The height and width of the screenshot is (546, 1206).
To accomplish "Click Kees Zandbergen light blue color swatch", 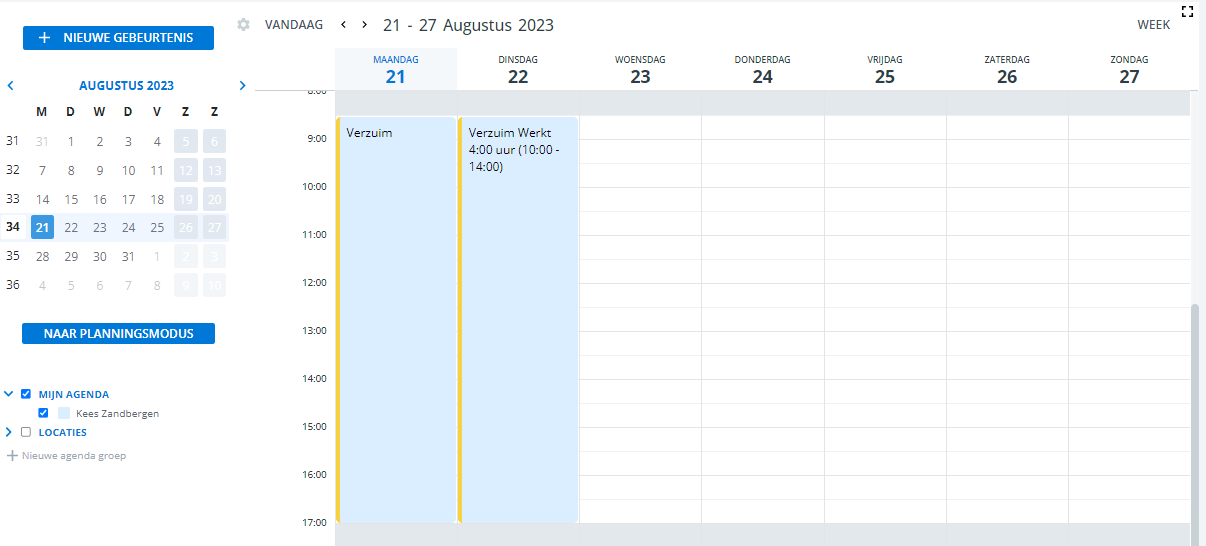I will point(64,413).
